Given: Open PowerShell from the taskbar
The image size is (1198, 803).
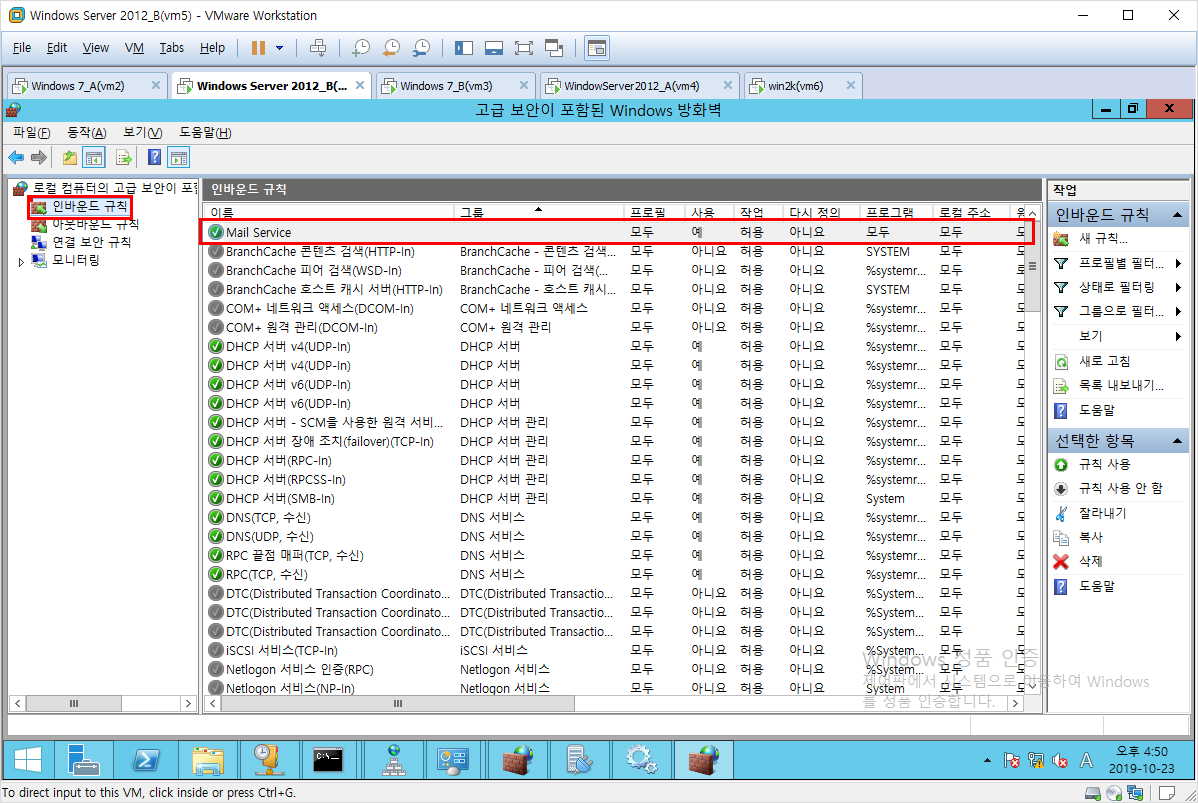Looking at the screenshot, I should (145, 760).
